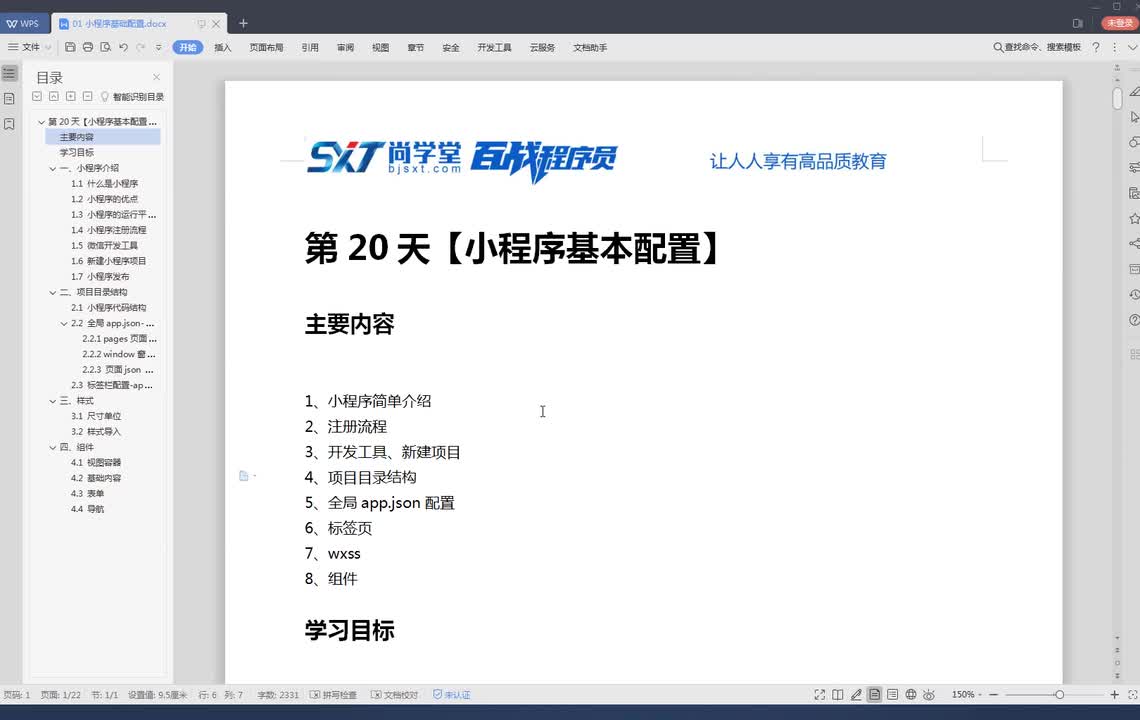Image resolution: width=1140 pixels, height=720 pixels.
Task: Switch to the 引用 ribbon tab
Action: (310, 47)
